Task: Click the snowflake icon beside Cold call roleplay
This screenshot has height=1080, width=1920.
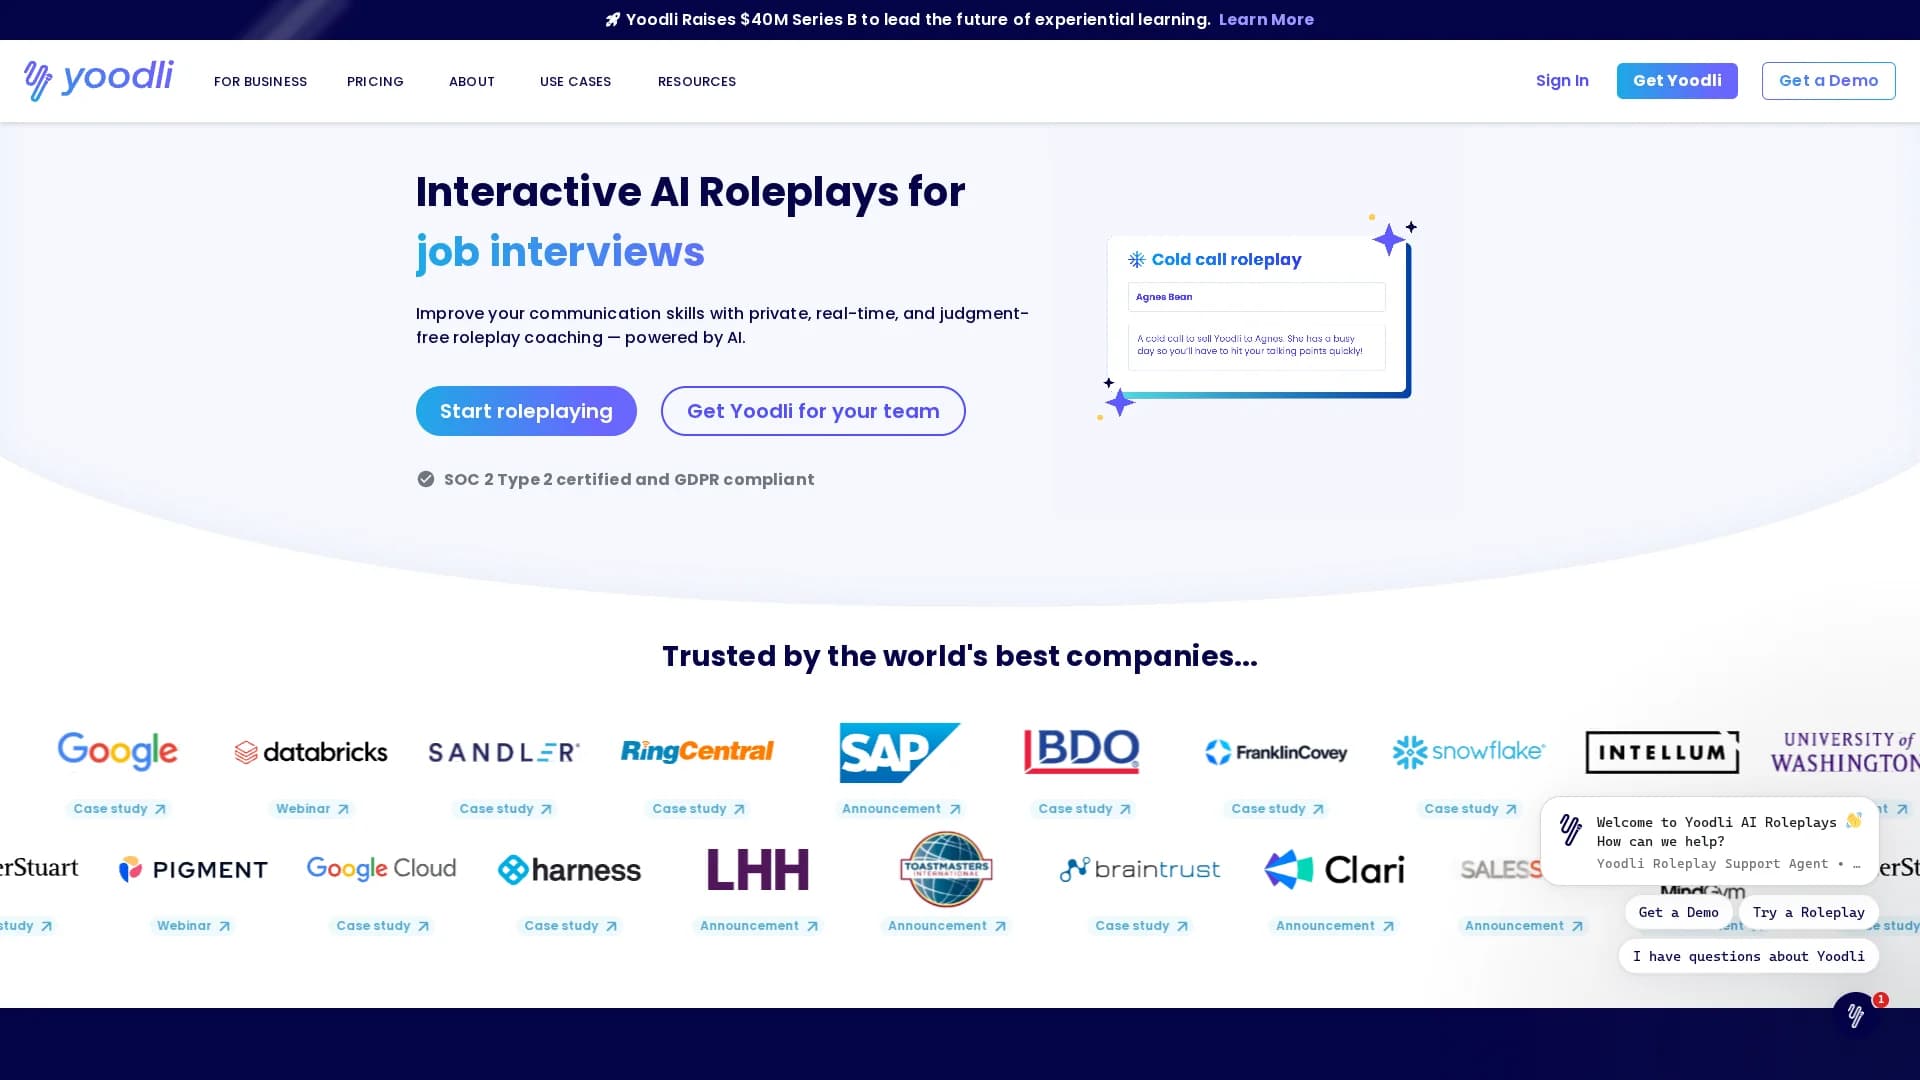Action: pos(1137,259)
